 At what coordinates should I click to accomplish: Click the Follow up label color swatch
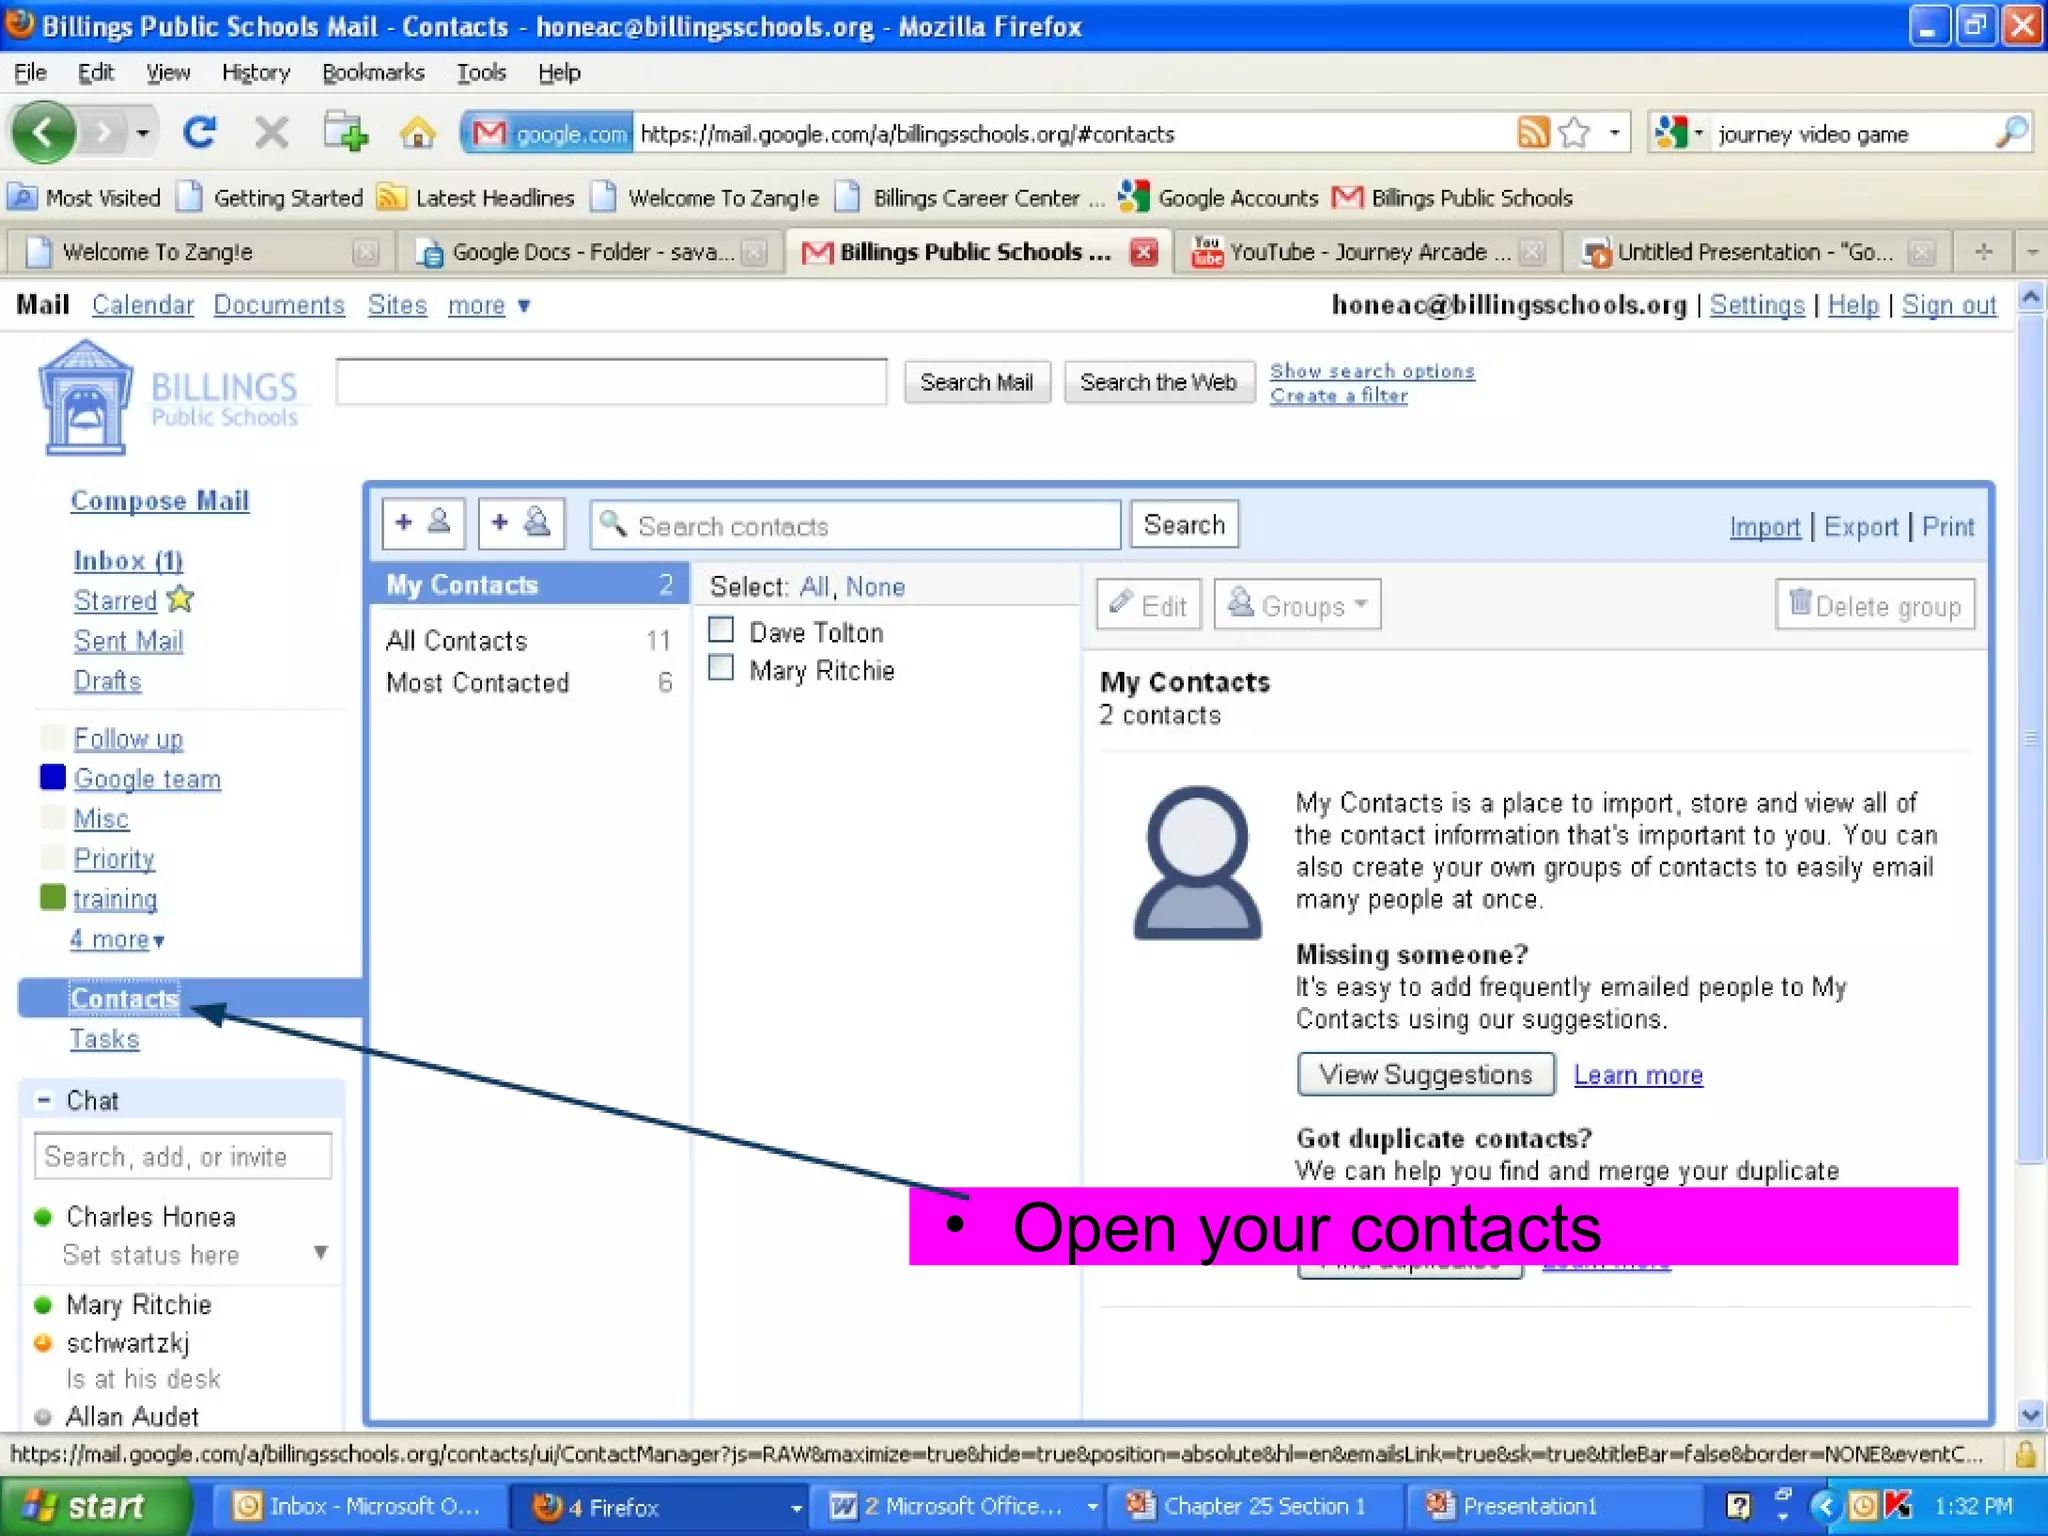click(52, 737)
